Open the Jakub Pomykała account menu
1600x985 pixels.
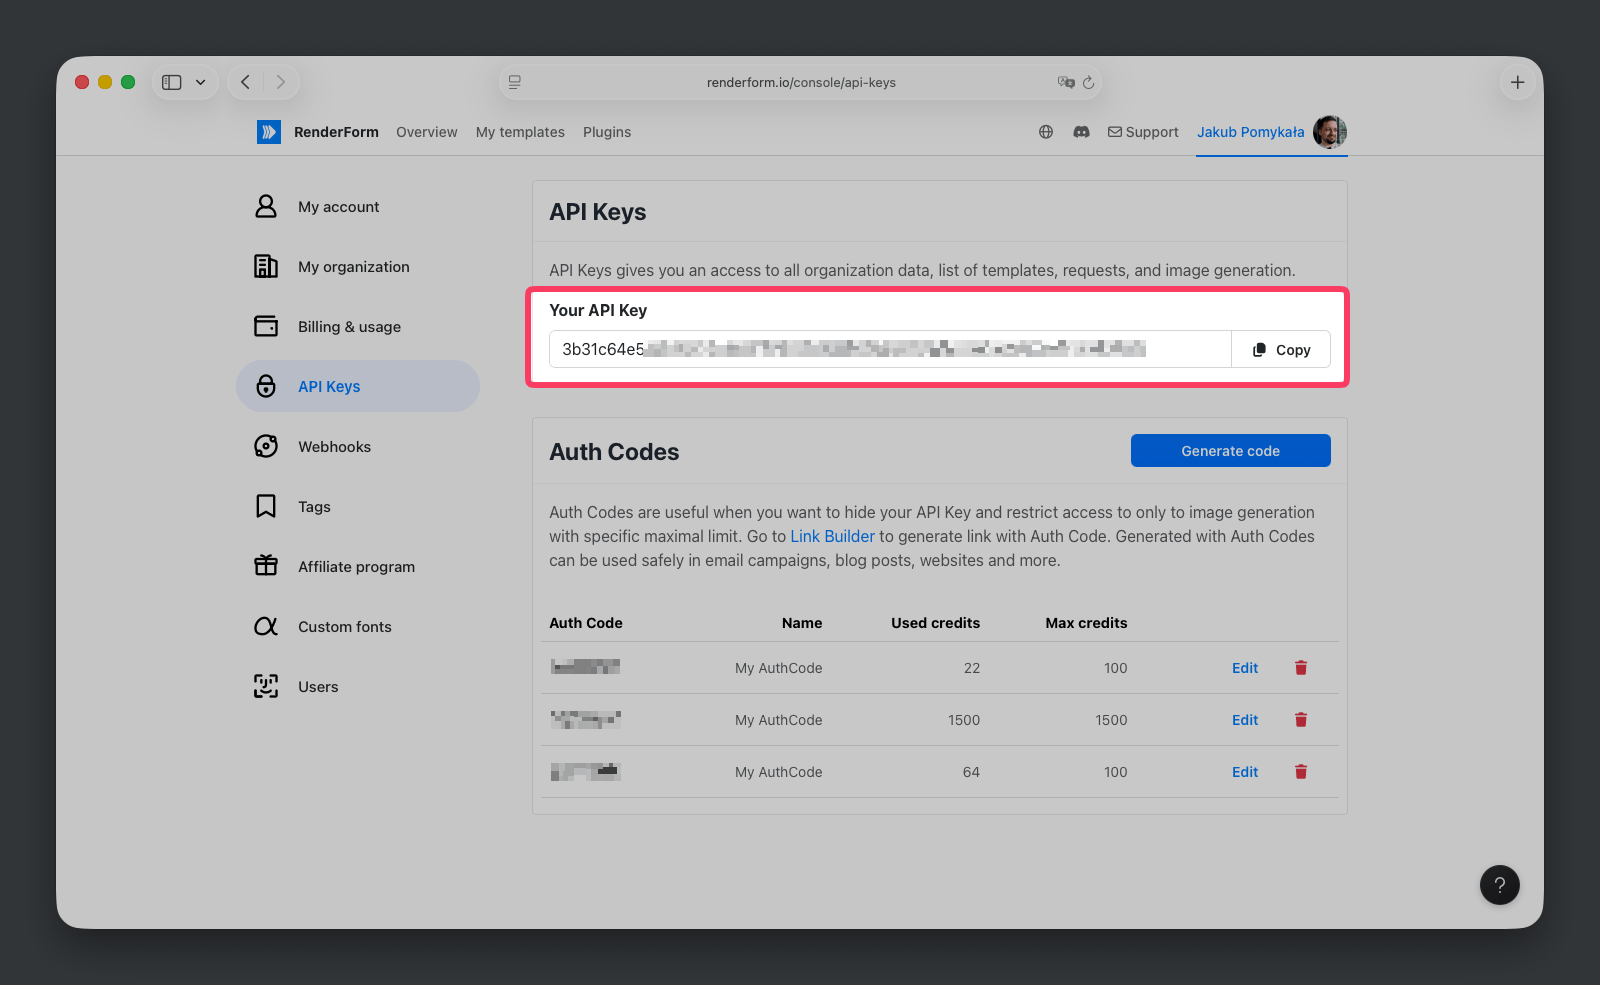pos(1251,132)
